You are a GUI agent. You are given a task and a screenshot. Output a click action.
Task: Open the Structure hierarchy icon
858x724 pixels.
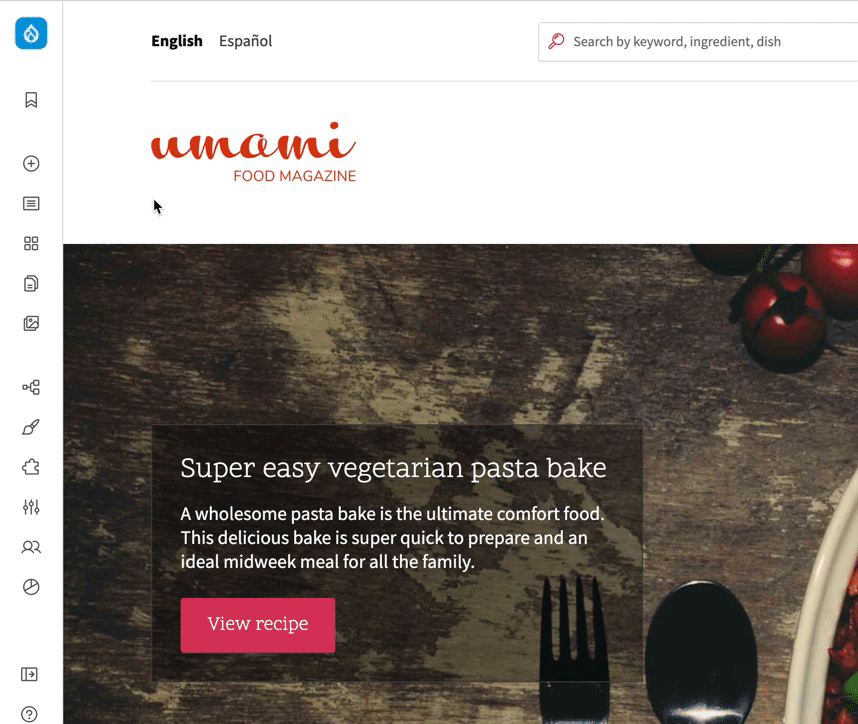(31, 387)
